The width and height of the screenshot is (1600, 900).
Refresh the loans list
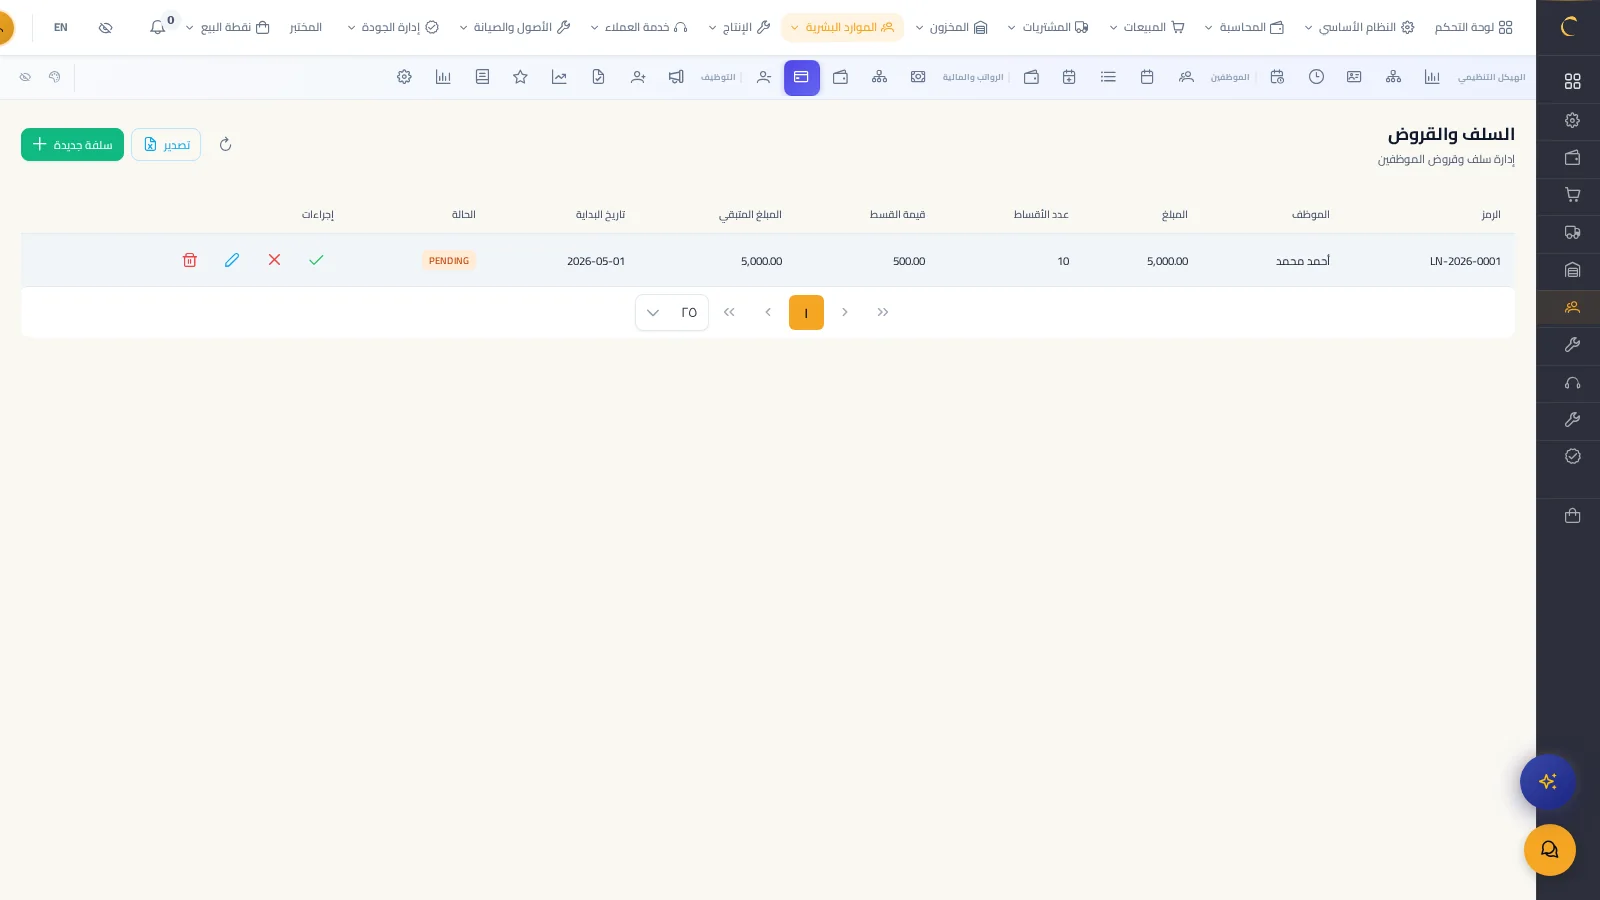(226, 145)
